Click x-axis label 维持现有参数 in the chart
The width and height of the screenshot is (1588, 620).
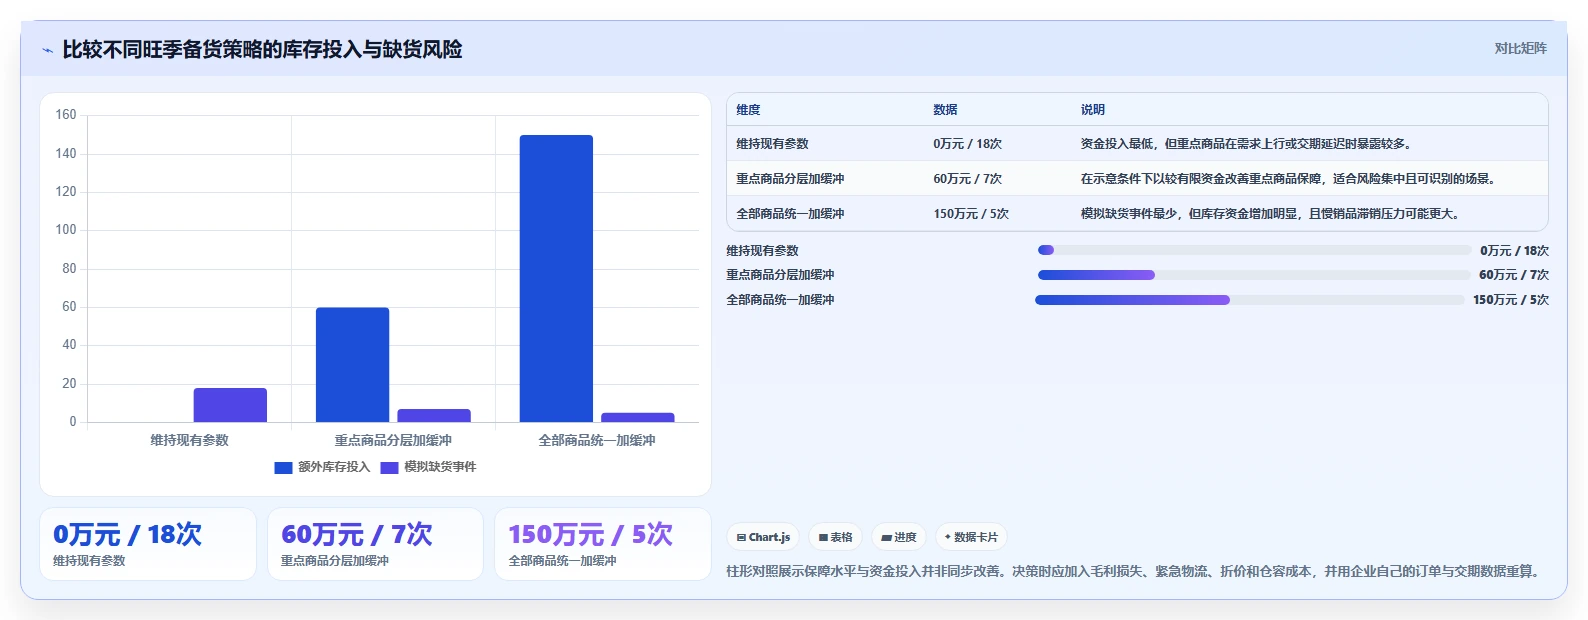pyautogui.click(x=189, y=440)
